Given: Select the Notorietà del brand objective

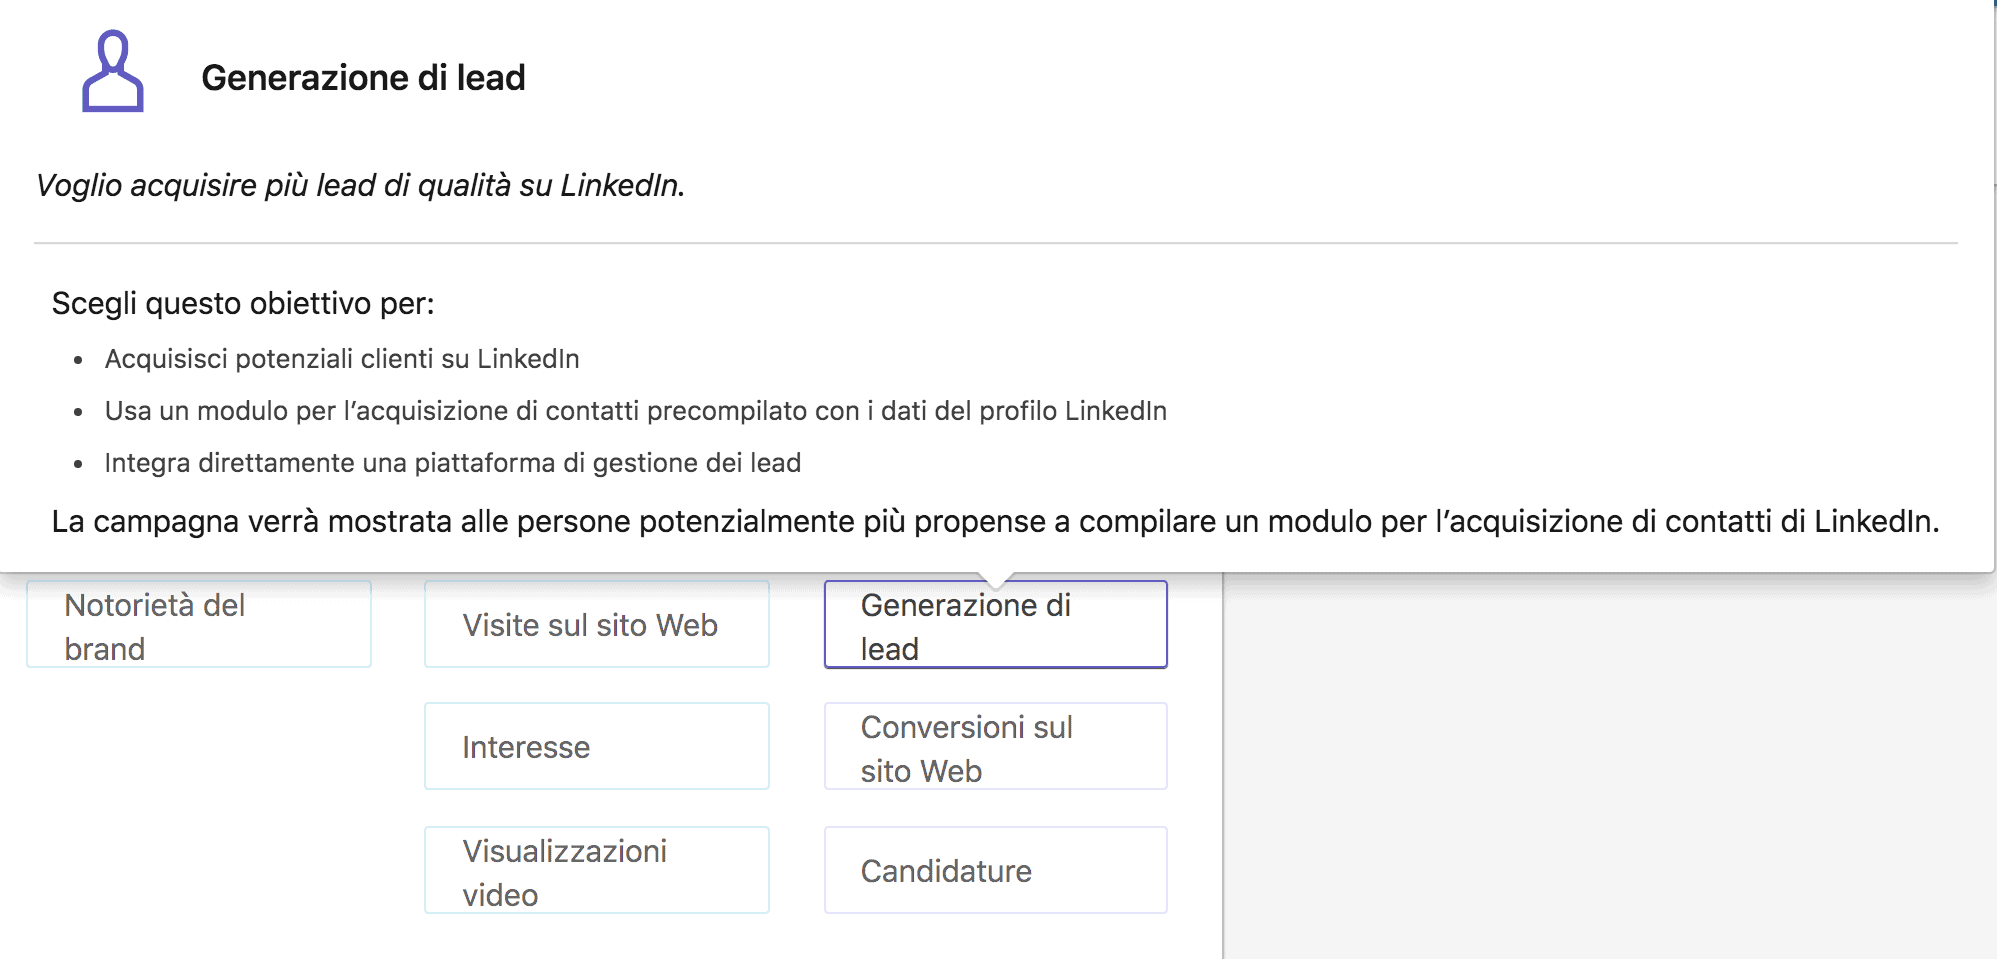Looking at the screenshot, I should [x=199, y=624].
